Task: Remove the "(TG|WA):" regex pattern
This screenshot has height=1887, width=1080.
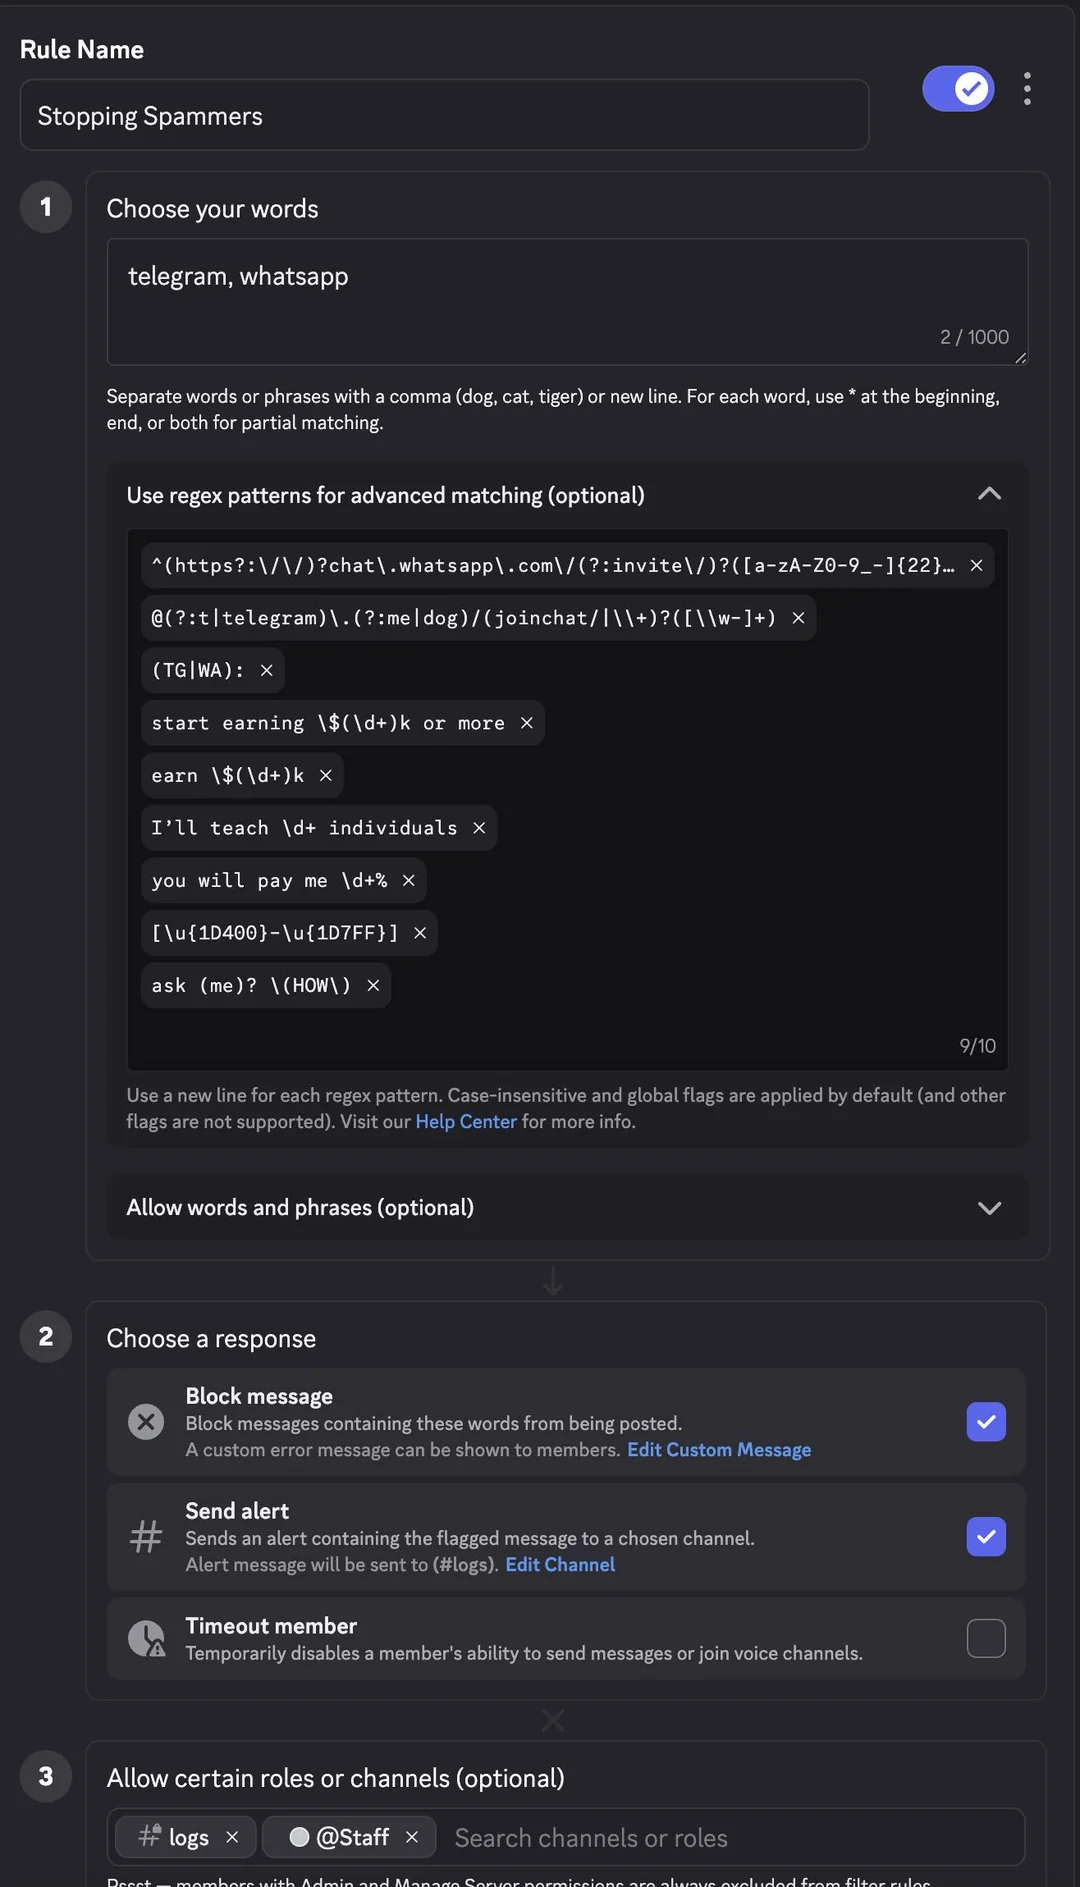Action: click(266, 670)
